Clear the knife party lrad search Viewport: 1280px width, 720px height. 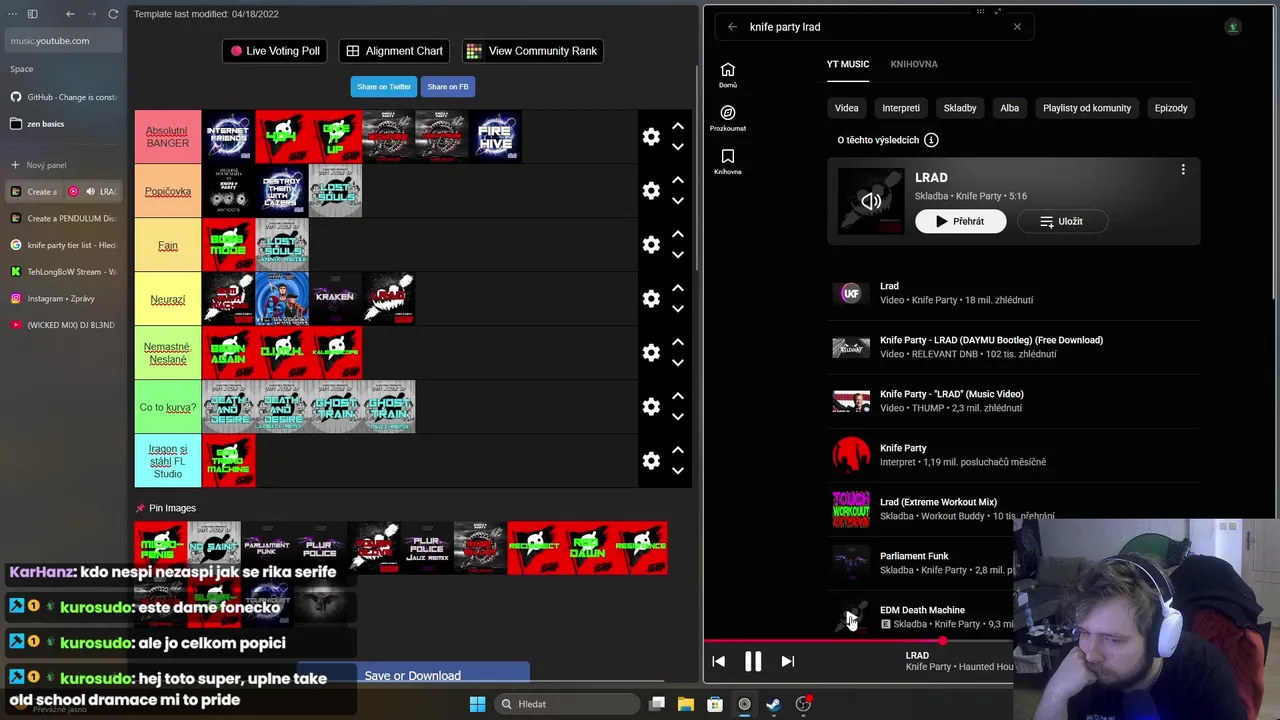point(1017,27)
